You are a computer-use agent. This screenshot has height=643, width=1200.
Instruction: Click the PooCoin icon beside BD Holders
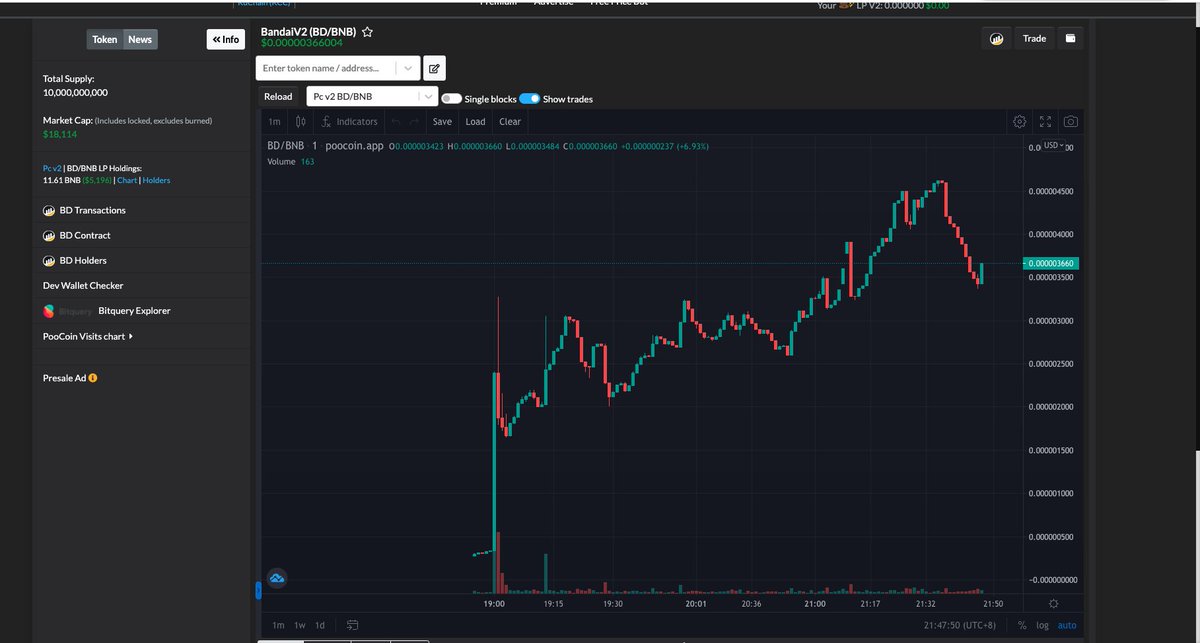pyautogui.click(x=49, y=261)
